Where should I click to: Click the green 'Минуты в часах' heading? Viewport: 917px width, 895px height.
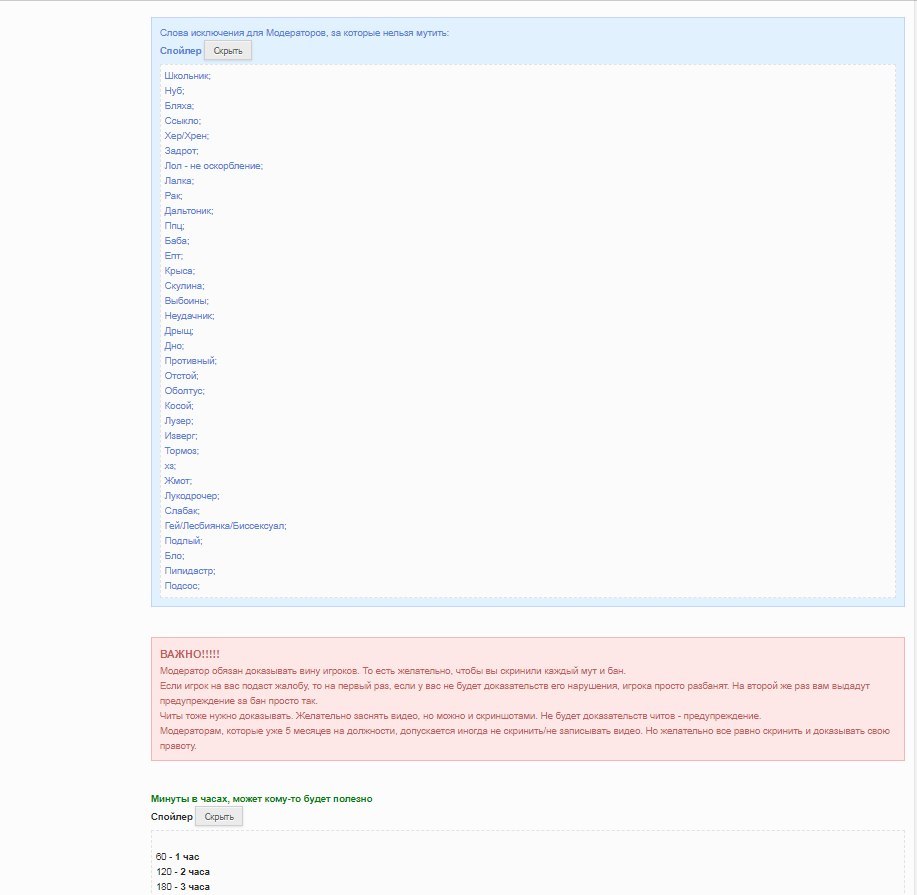point(261,799)
